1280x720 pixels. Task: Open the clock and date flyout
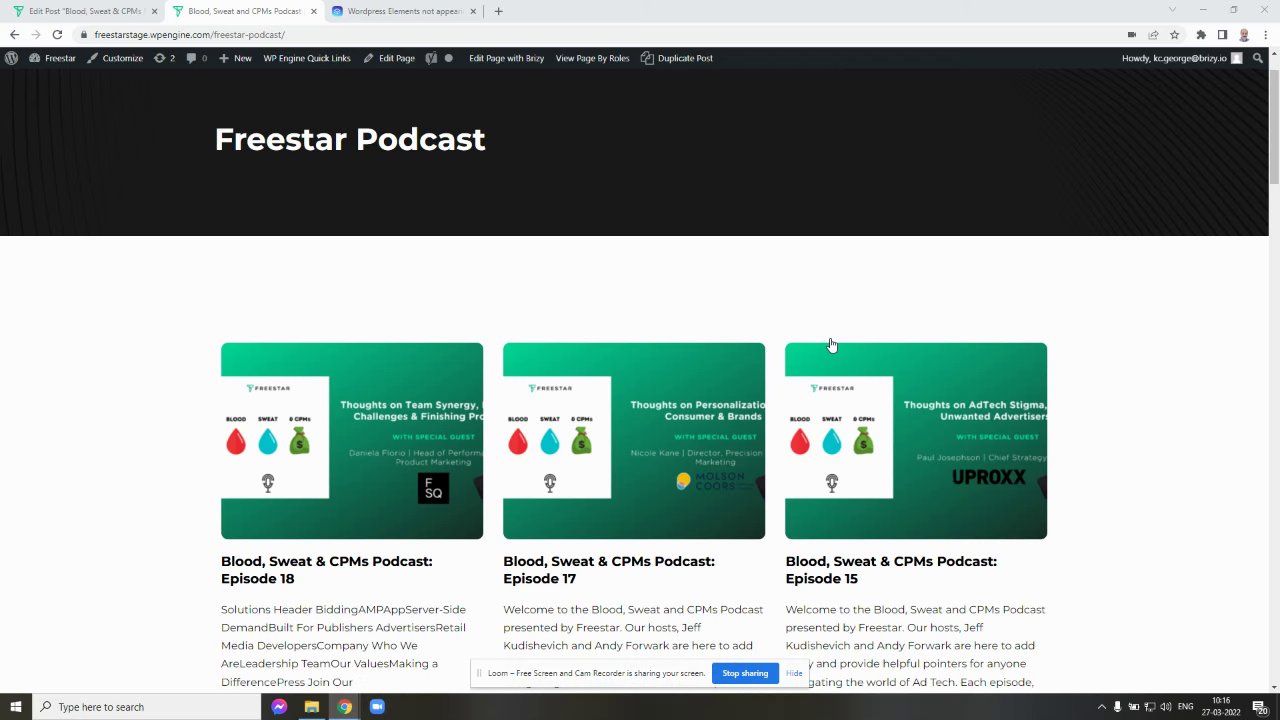[x=1221, y=707]
